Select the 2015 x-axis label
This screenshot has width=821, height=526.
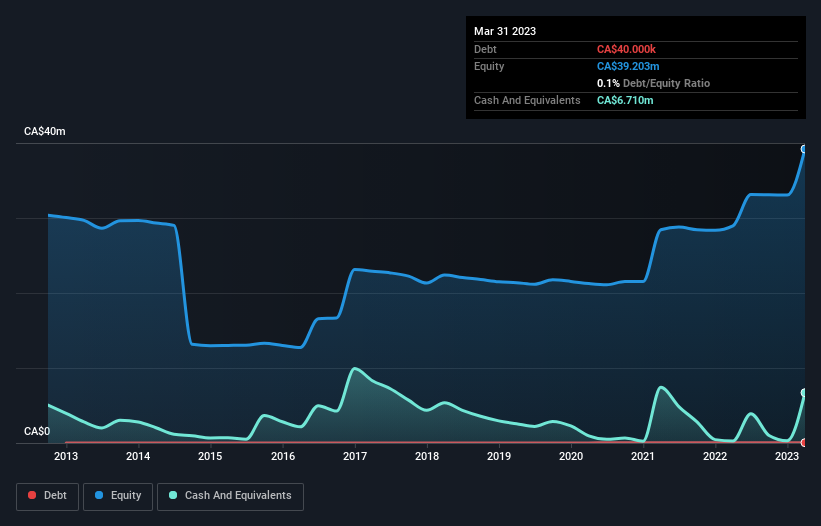pos(210,456)
